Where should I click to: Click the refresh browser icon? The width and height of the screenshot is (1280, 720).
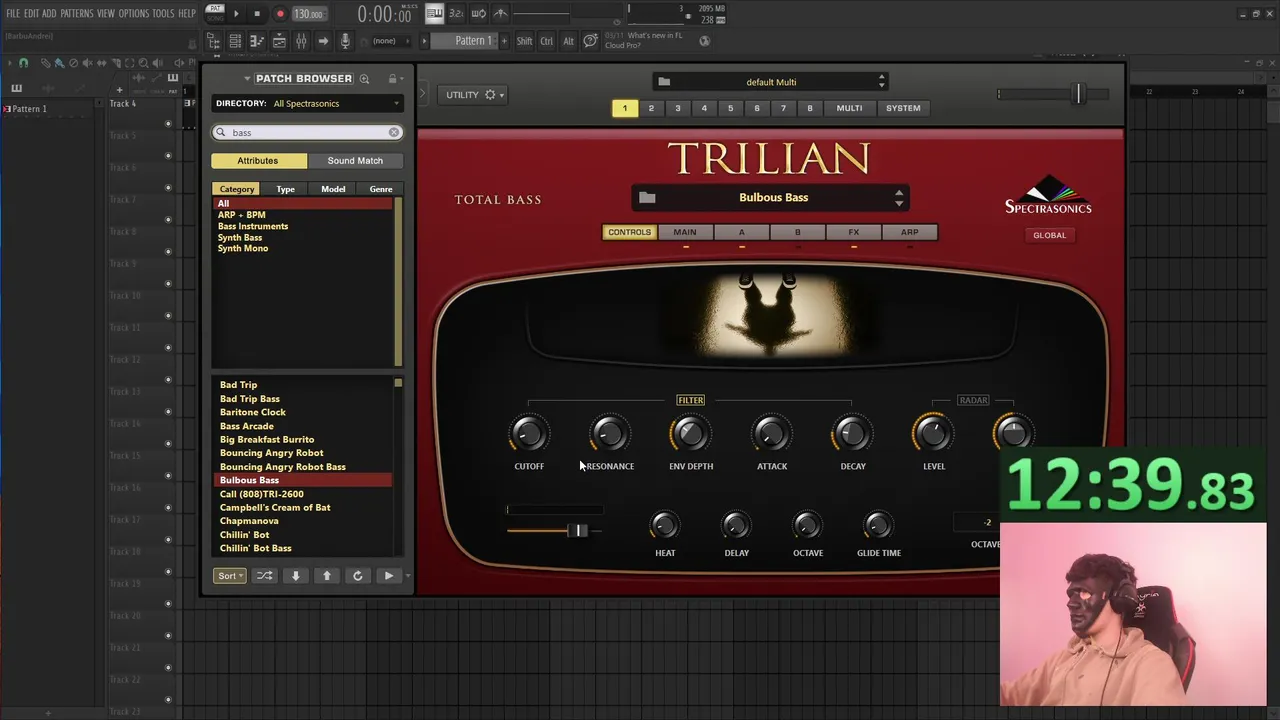pos(358,575)
